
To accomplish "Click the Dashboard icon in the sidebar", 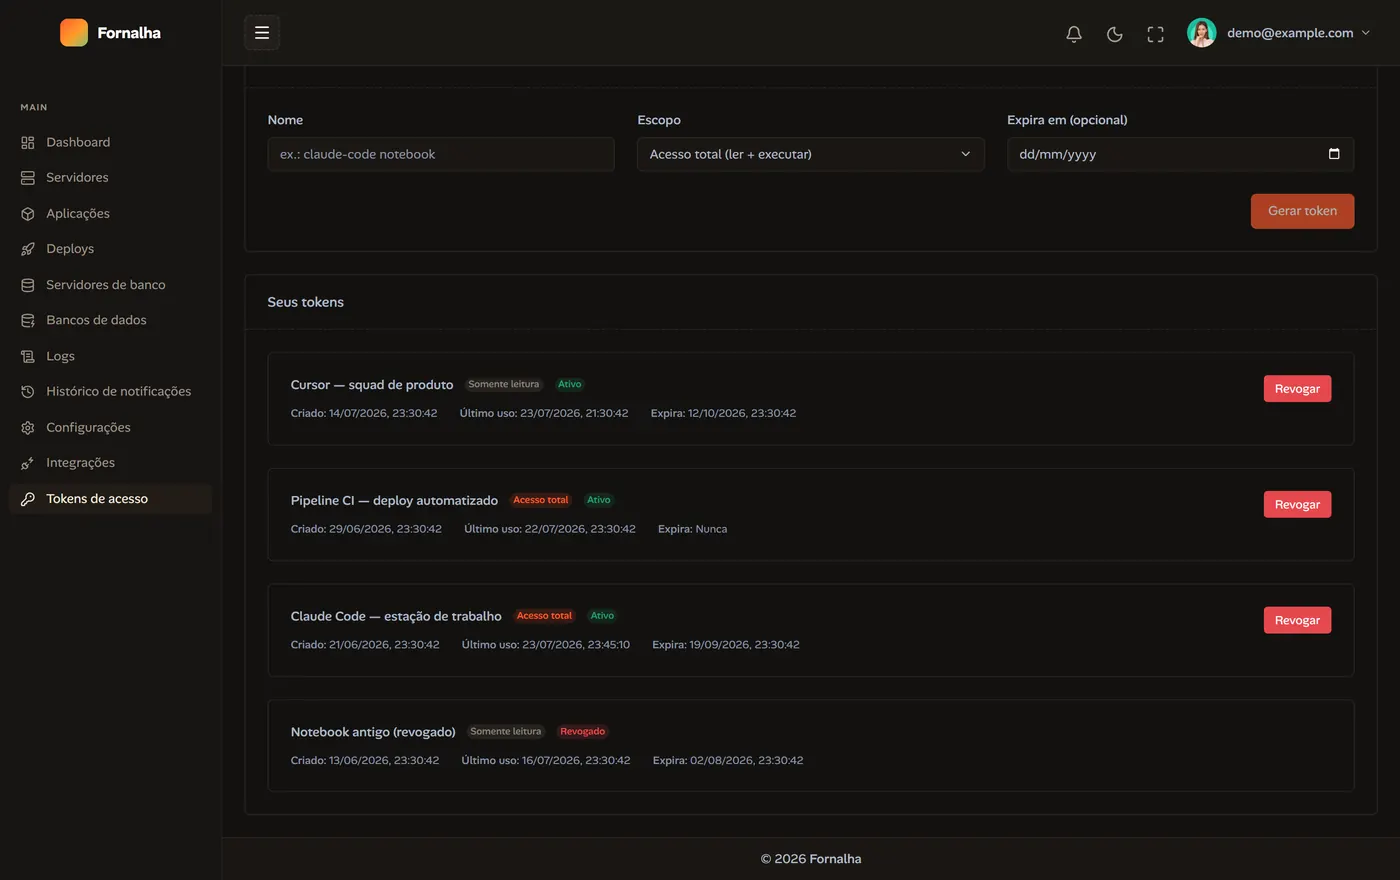I will 28,142.
